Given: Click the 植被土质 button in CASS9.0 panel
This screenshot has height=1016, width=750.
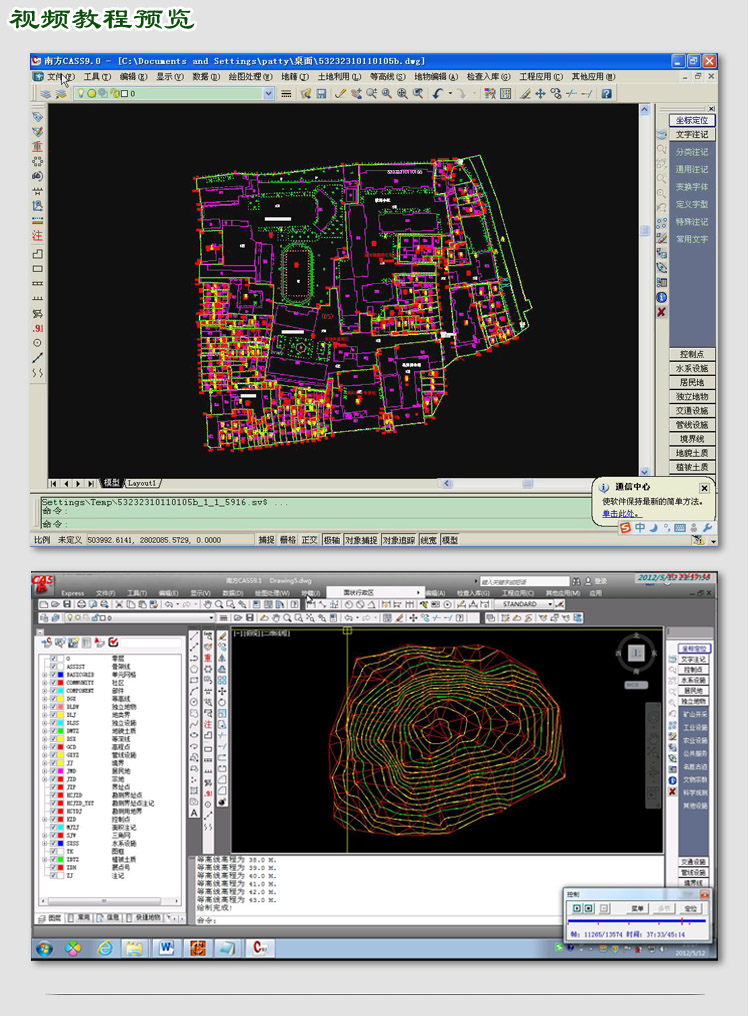Looking at the screenshot, I should point(692,467).
